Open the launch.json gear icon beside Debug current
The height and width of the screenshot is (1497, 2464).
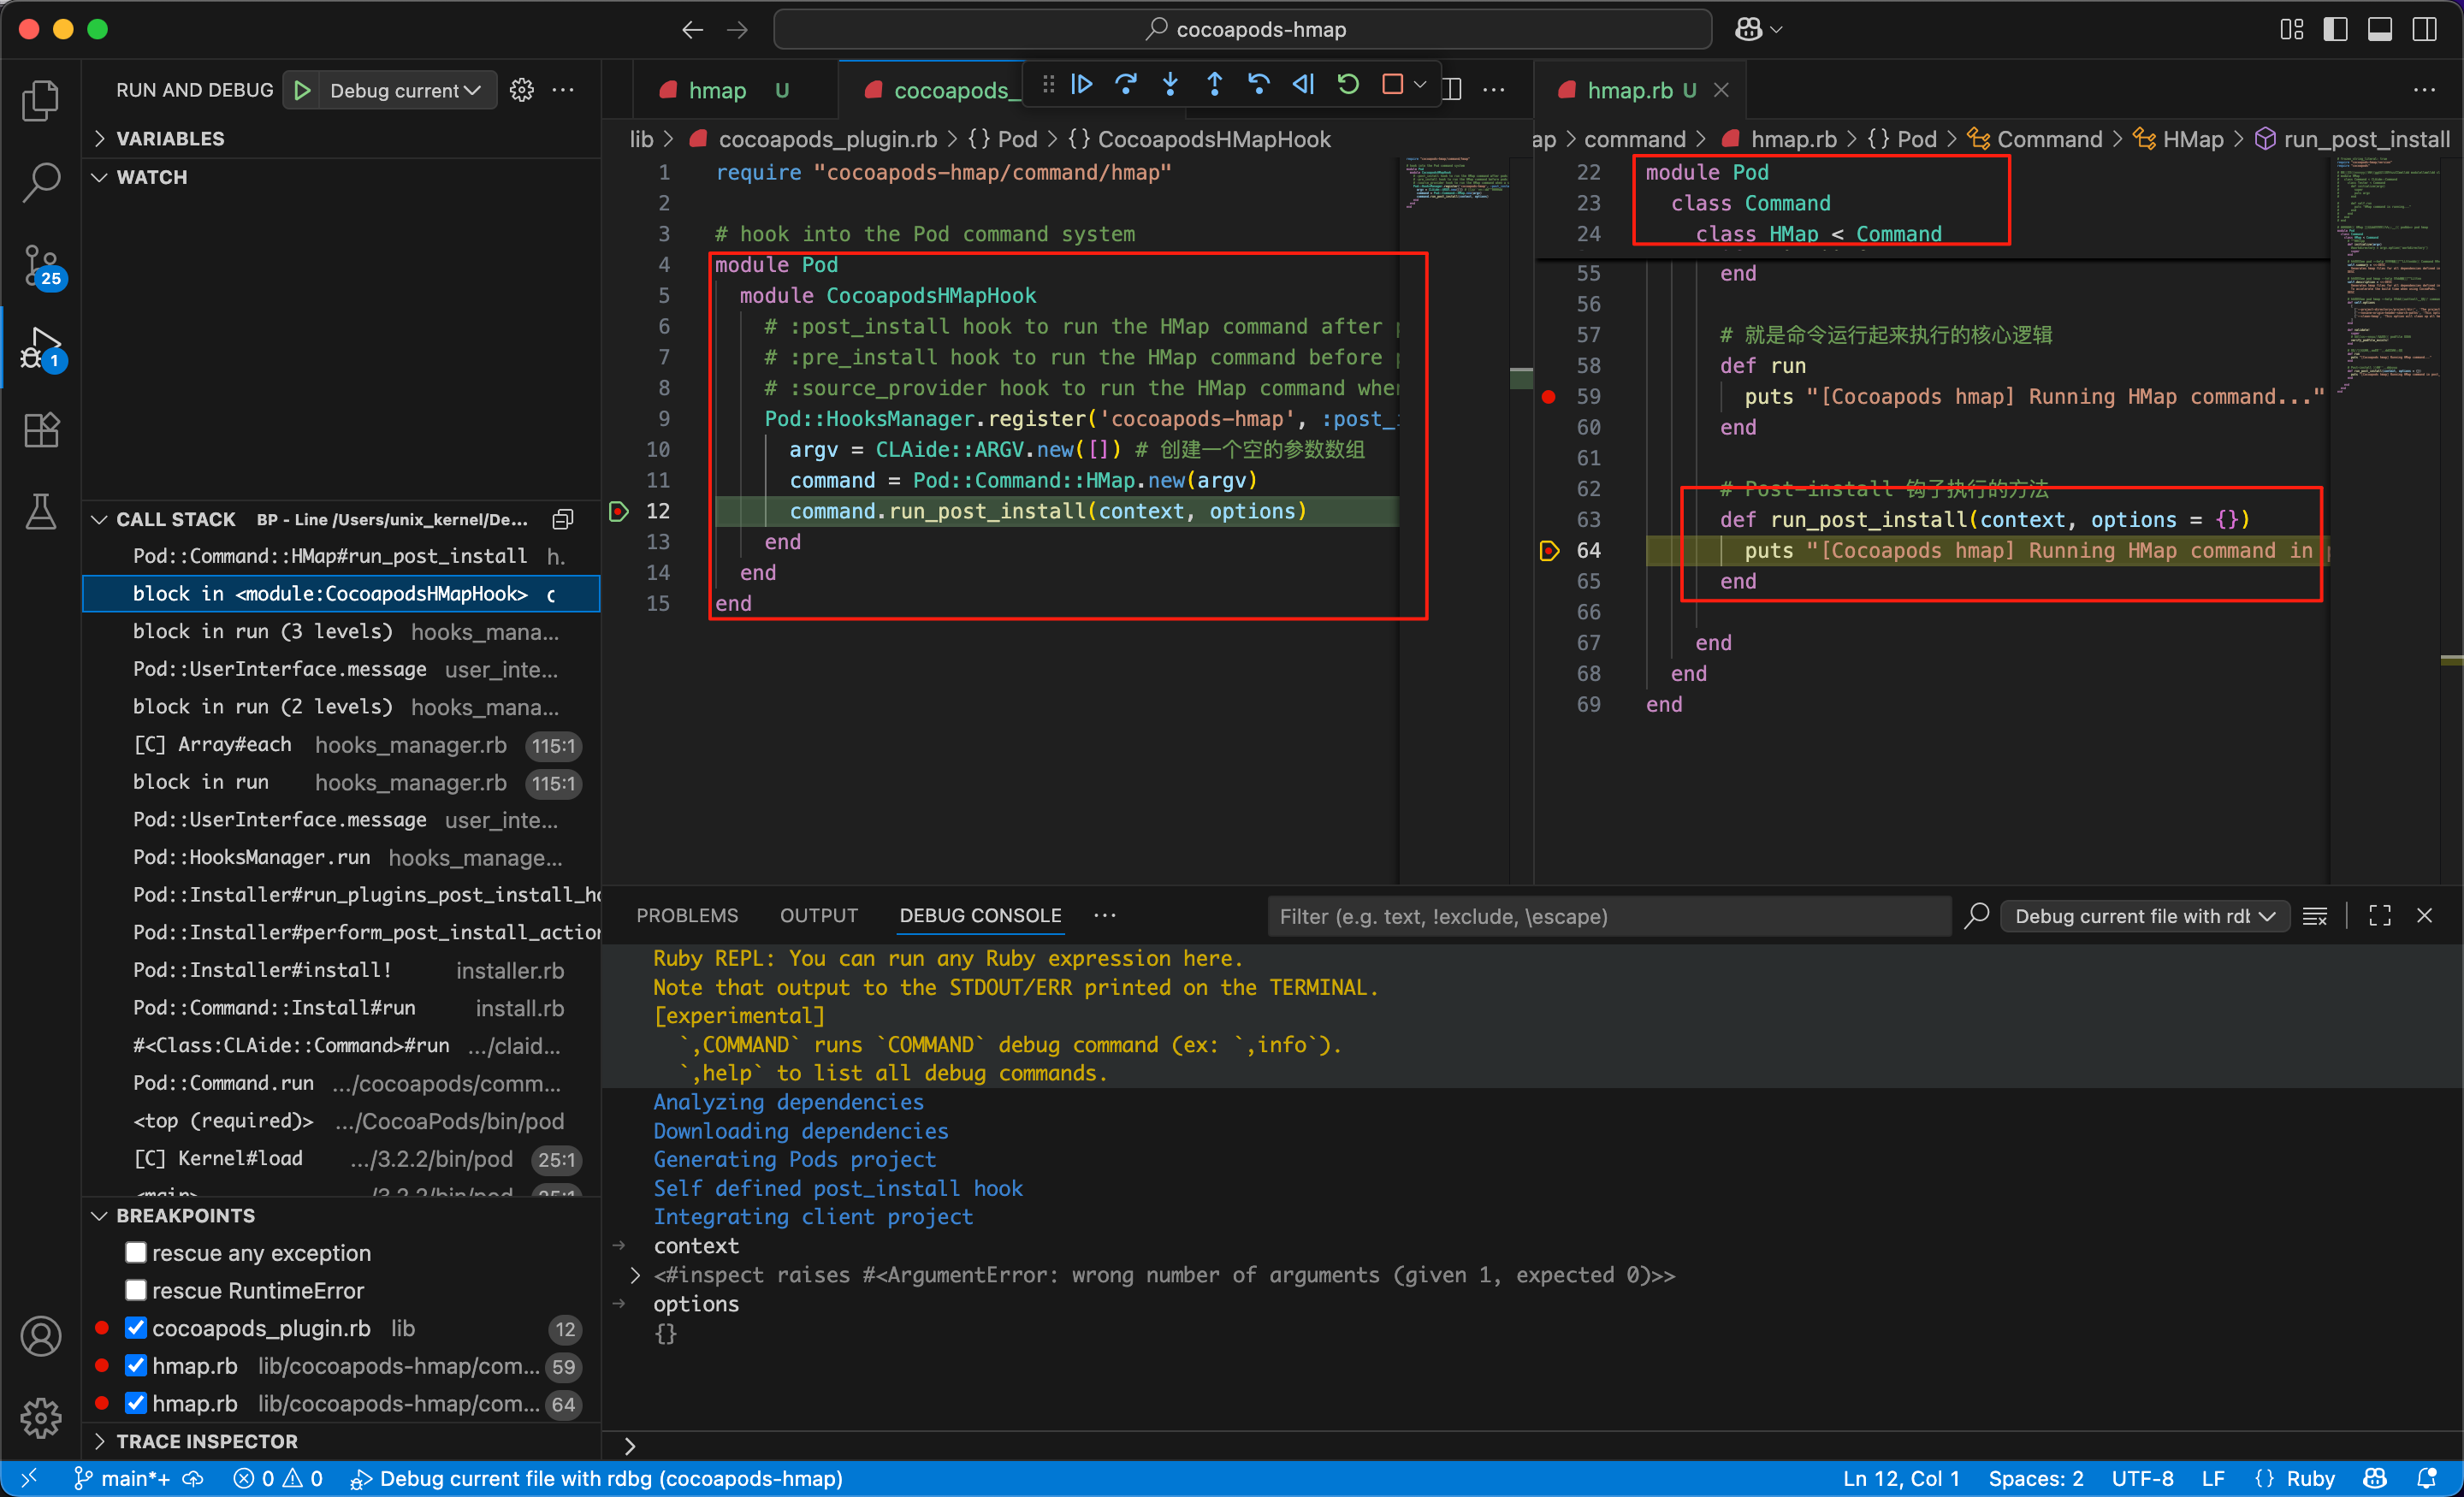pyautogui.click(x=522, y=90)
